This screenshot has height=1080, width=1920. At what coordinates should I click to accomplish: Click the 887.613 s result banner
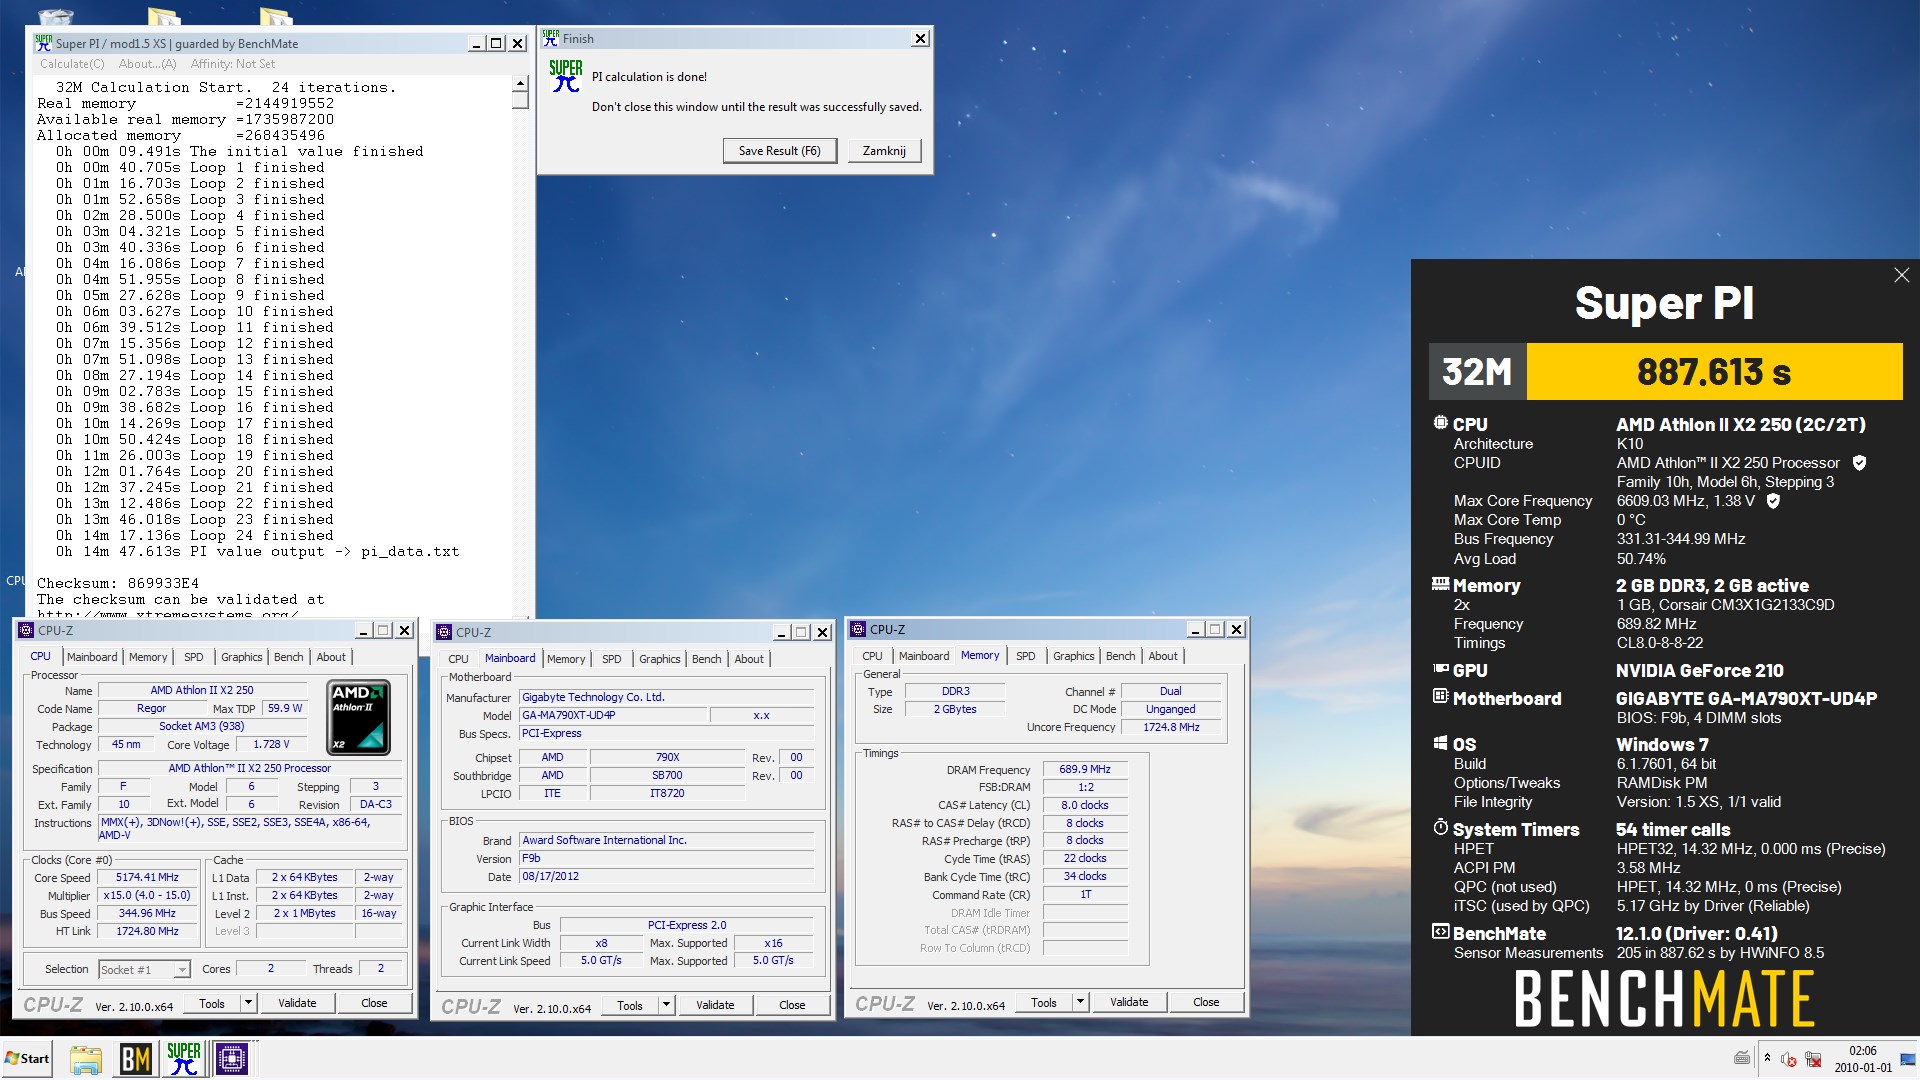1714,372
